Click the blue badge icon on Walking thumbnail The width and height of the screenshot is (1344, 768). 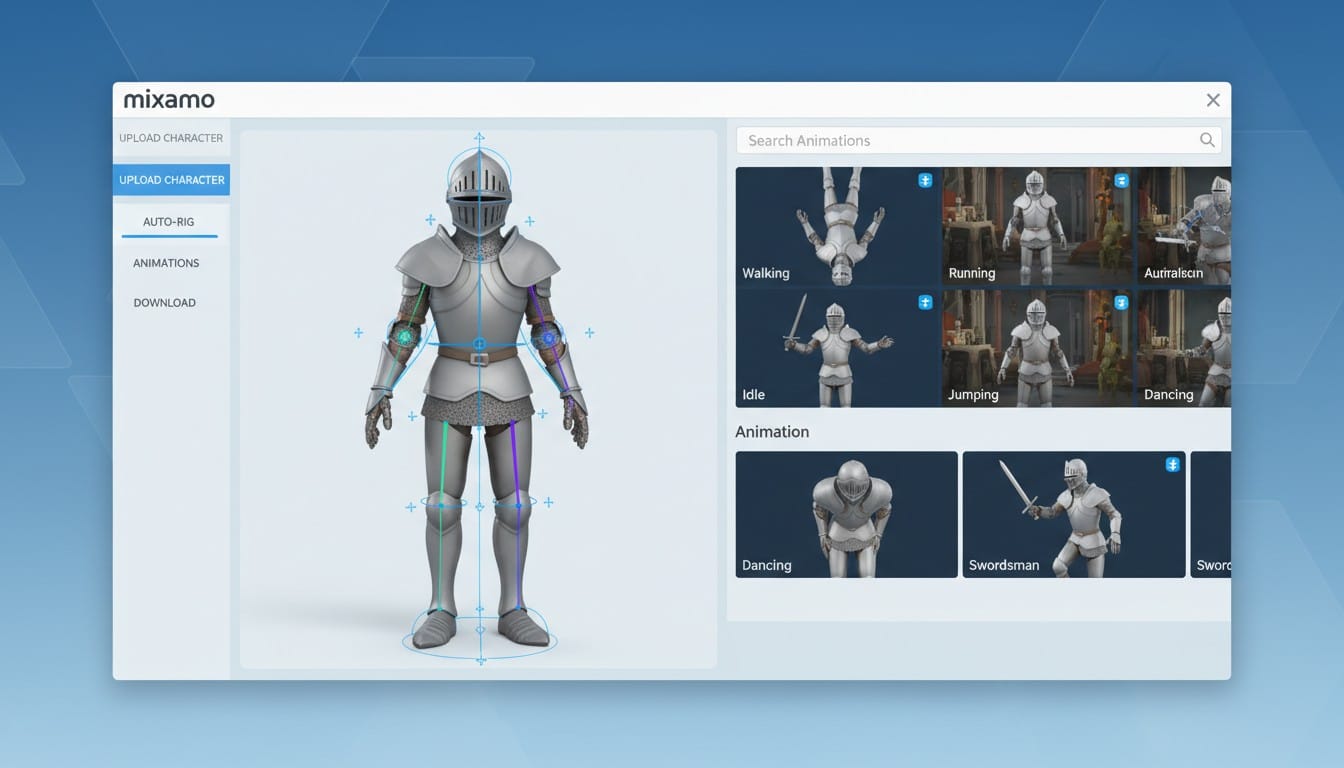pos(925,180)
